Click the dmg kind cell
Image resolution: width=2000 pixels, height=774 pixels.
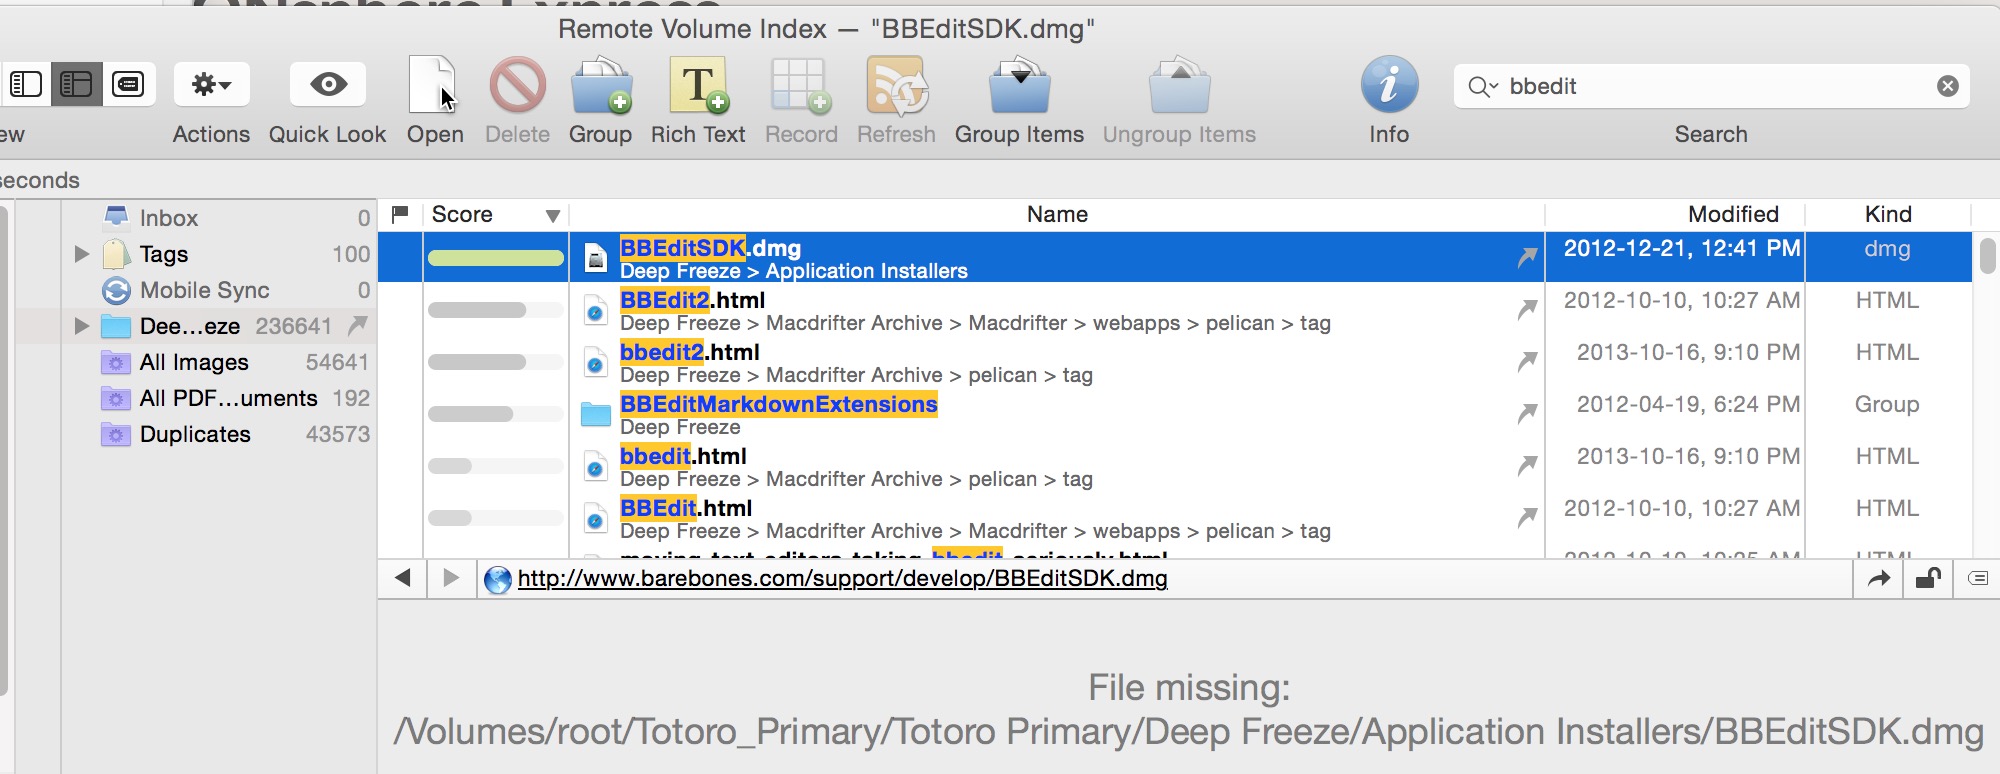1887,248
